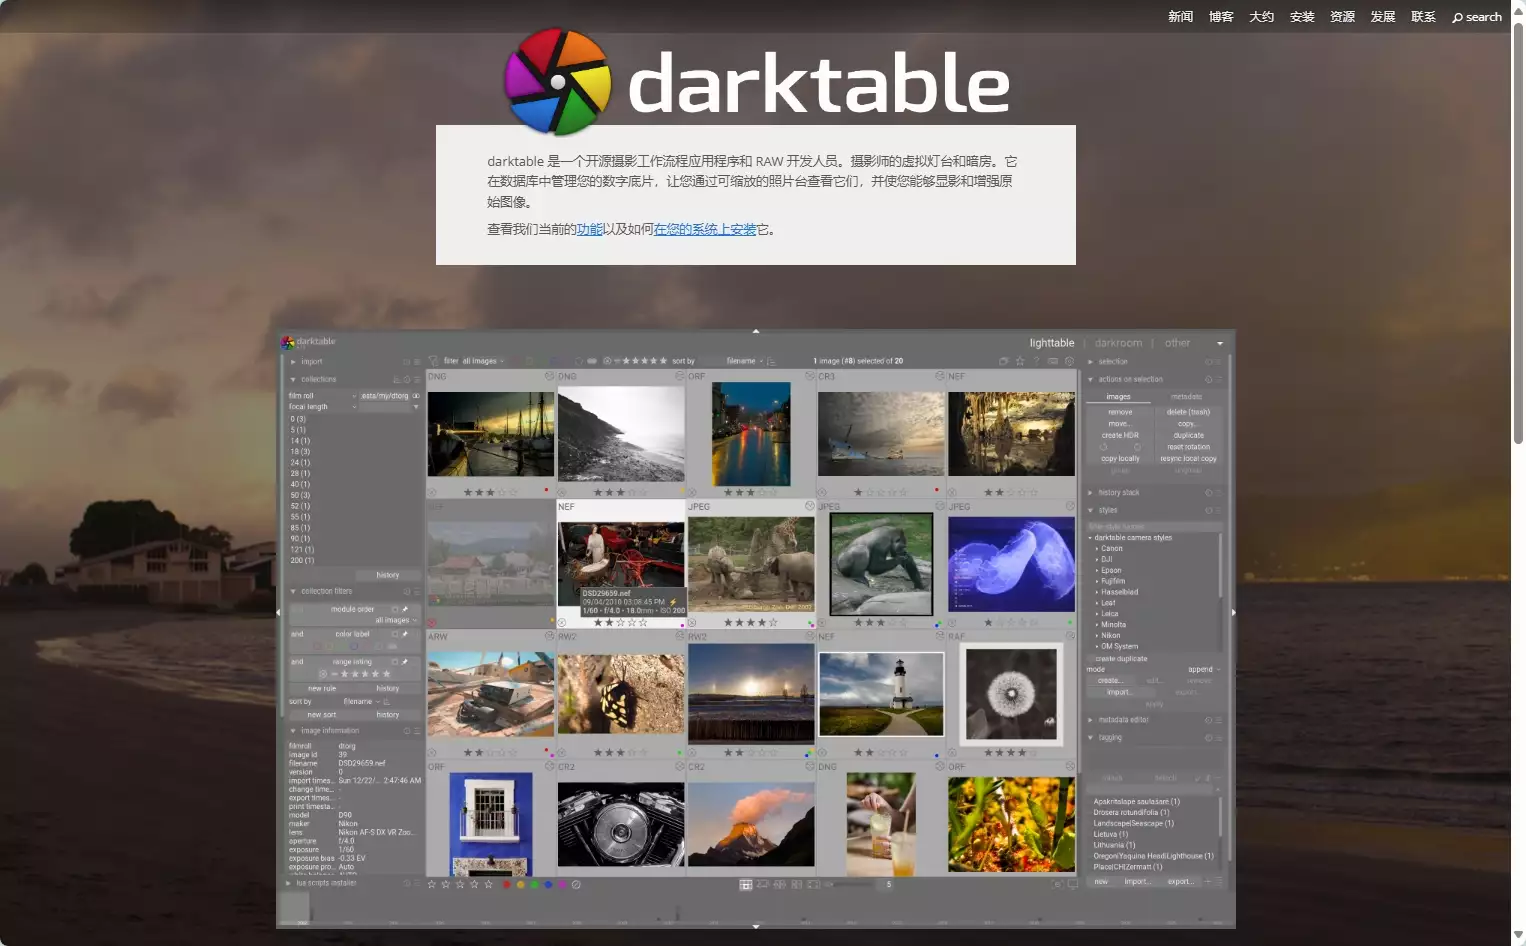Click the keyboard shortcuts icon in top toolbar

(x=1053, y=361)
